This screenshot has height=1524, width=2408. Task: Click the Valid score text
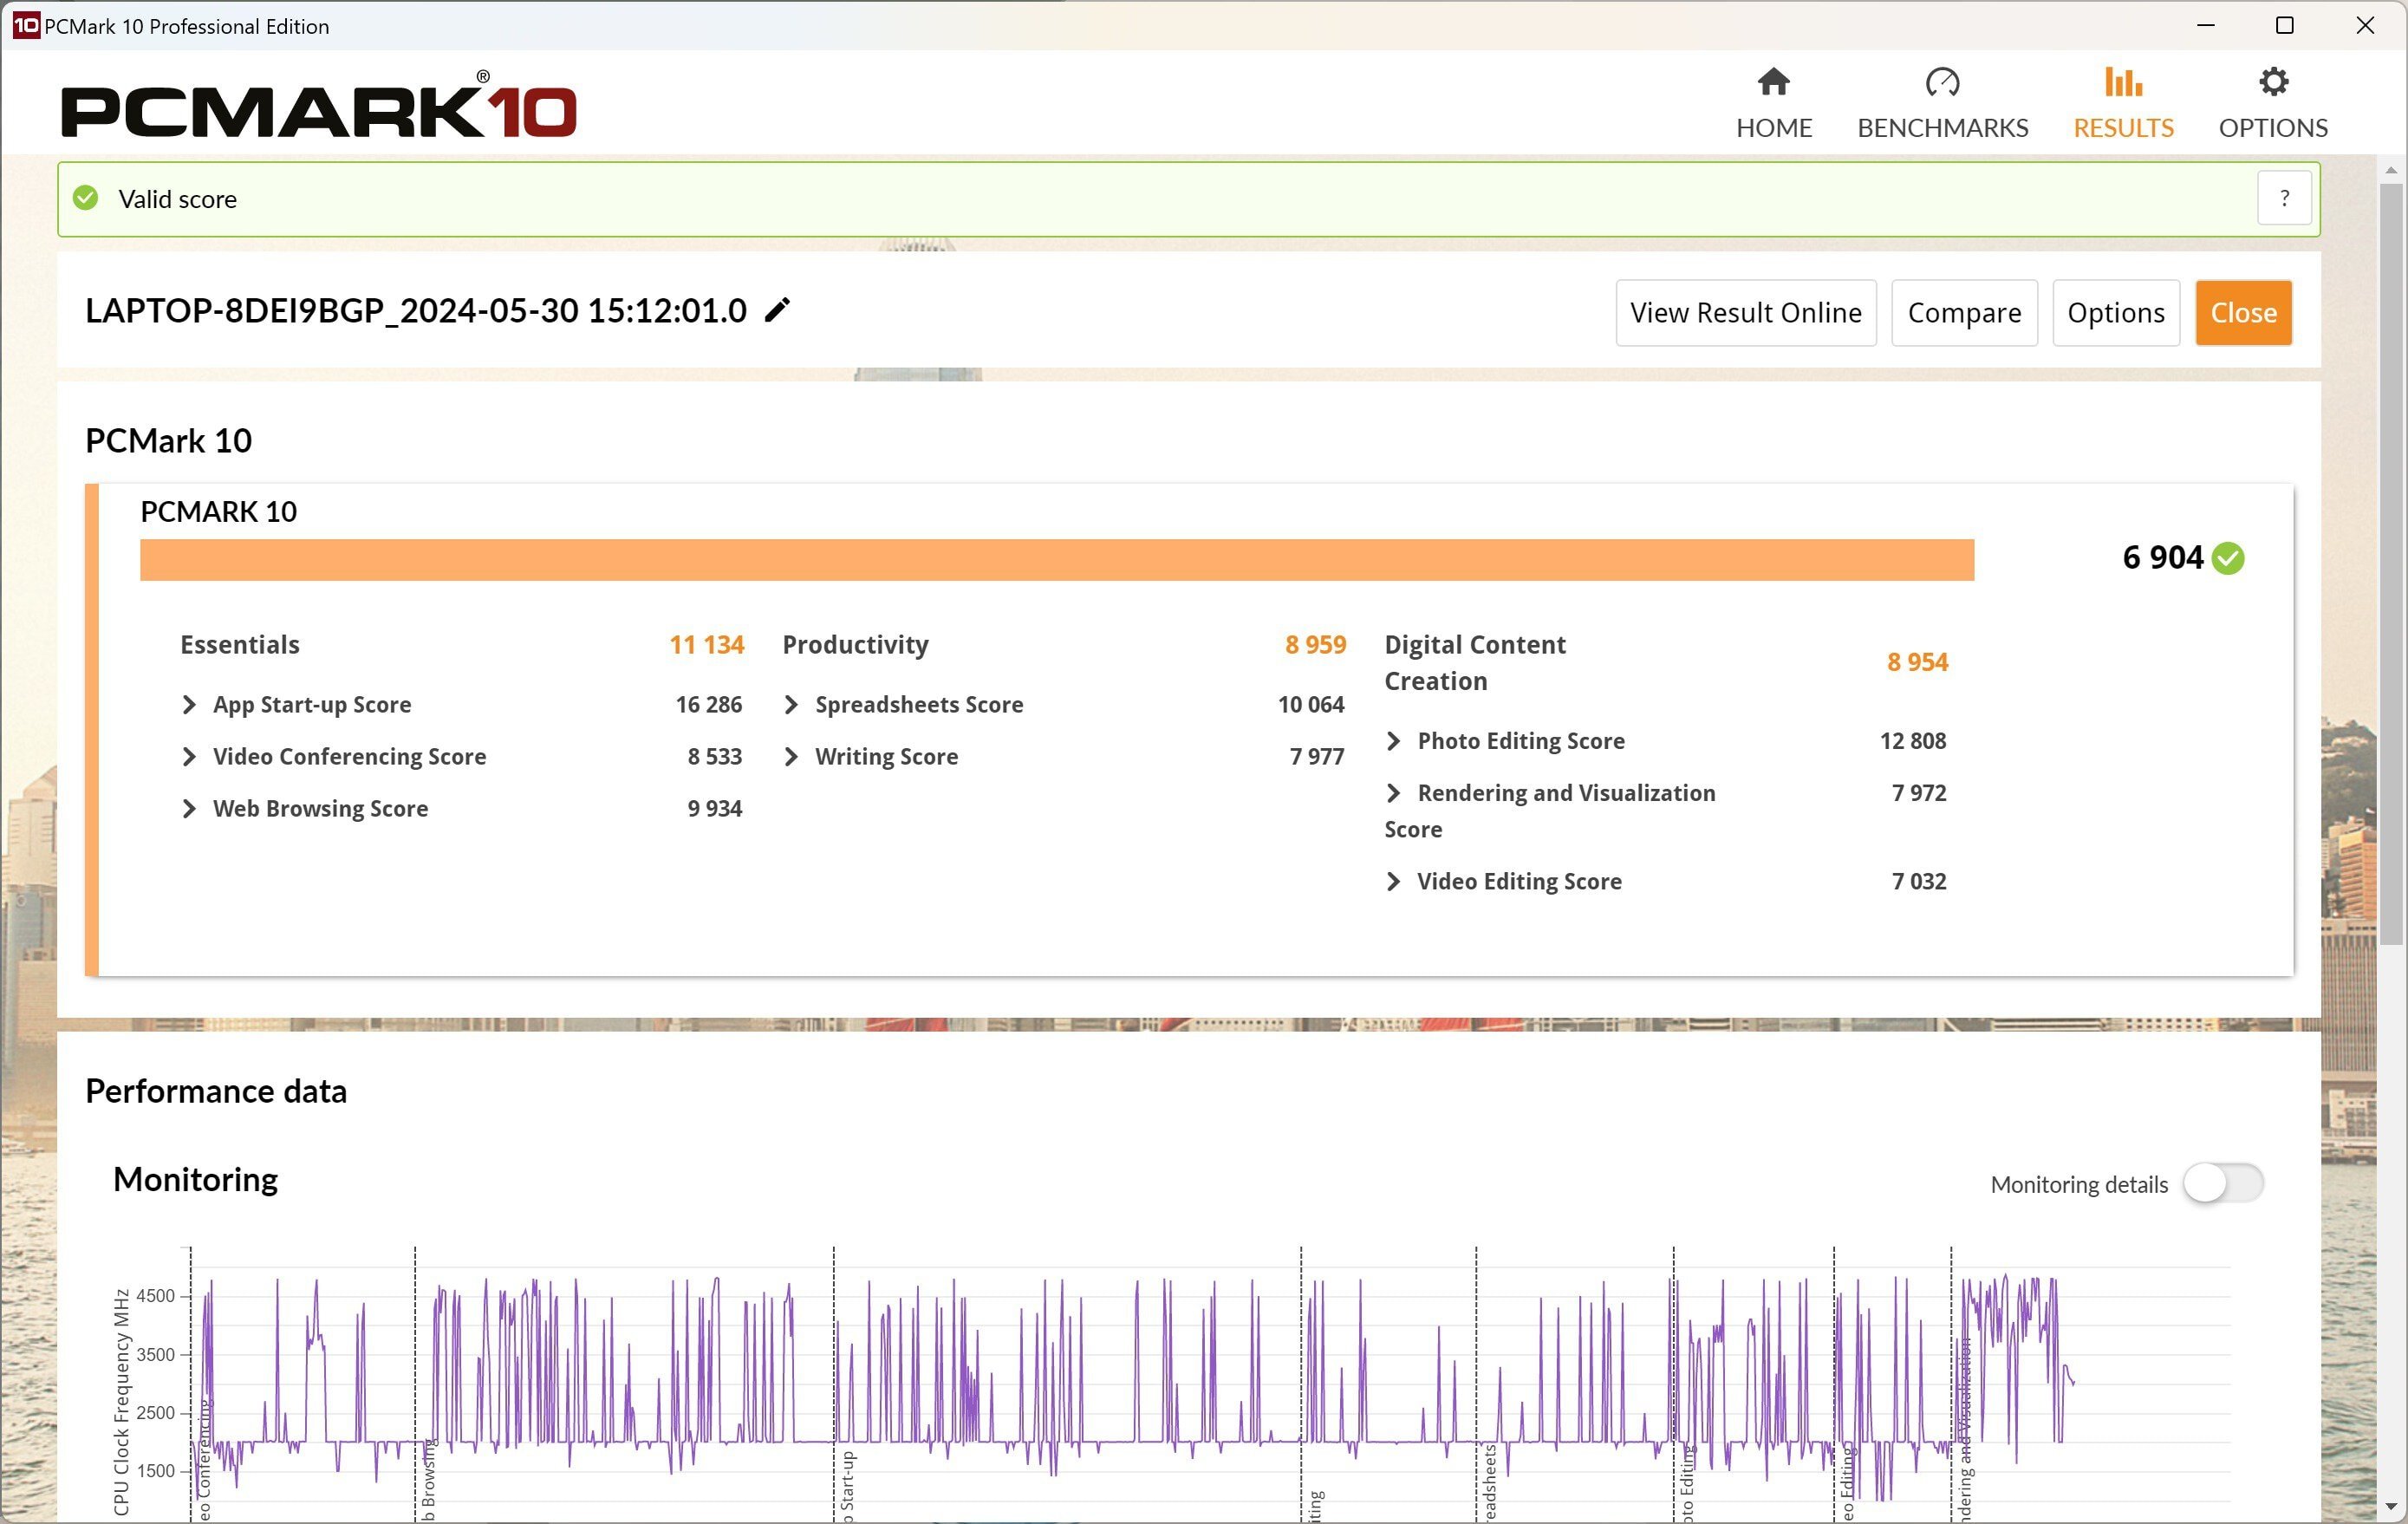[x=177, y=199]
